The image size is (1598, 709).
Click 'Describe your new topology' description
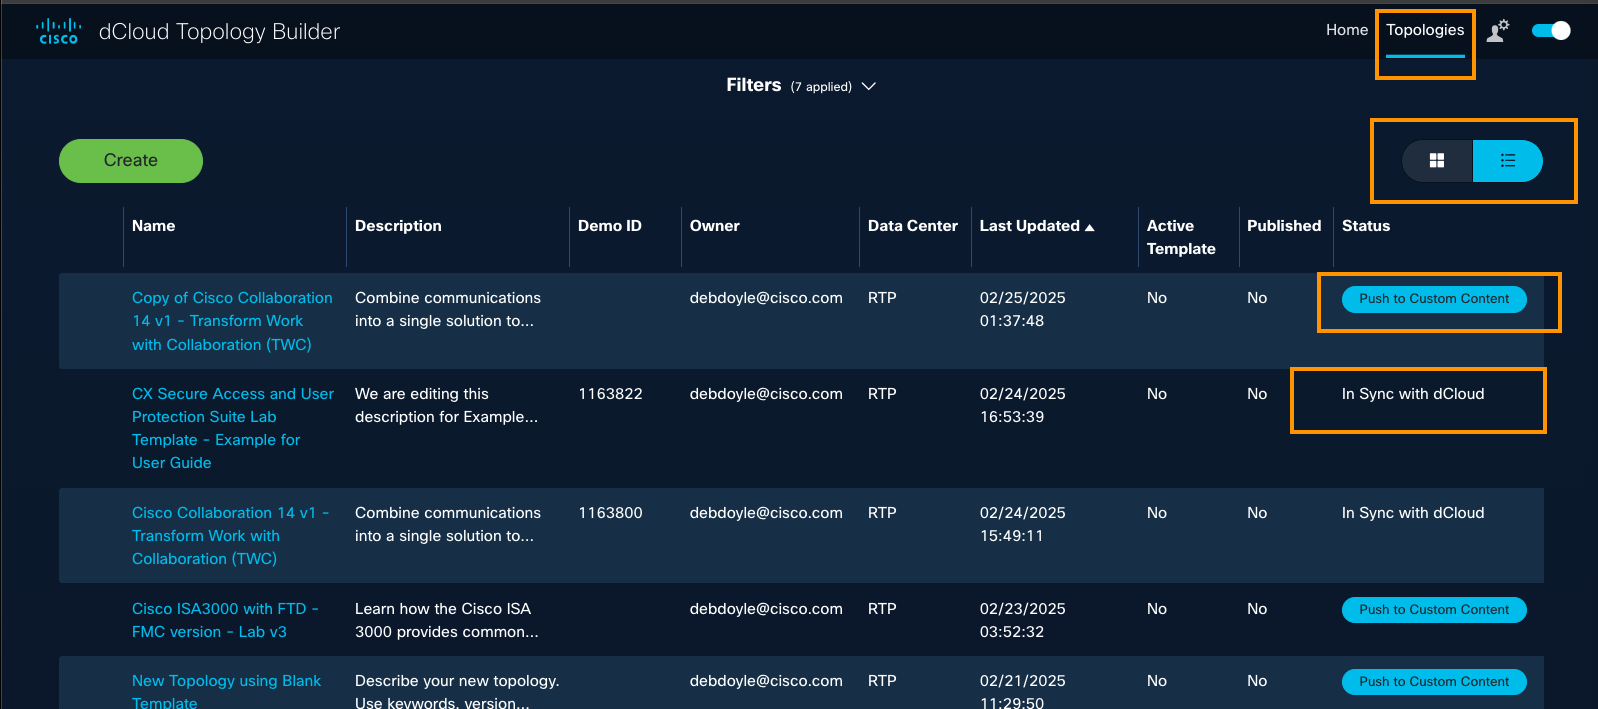click(457, 692)
